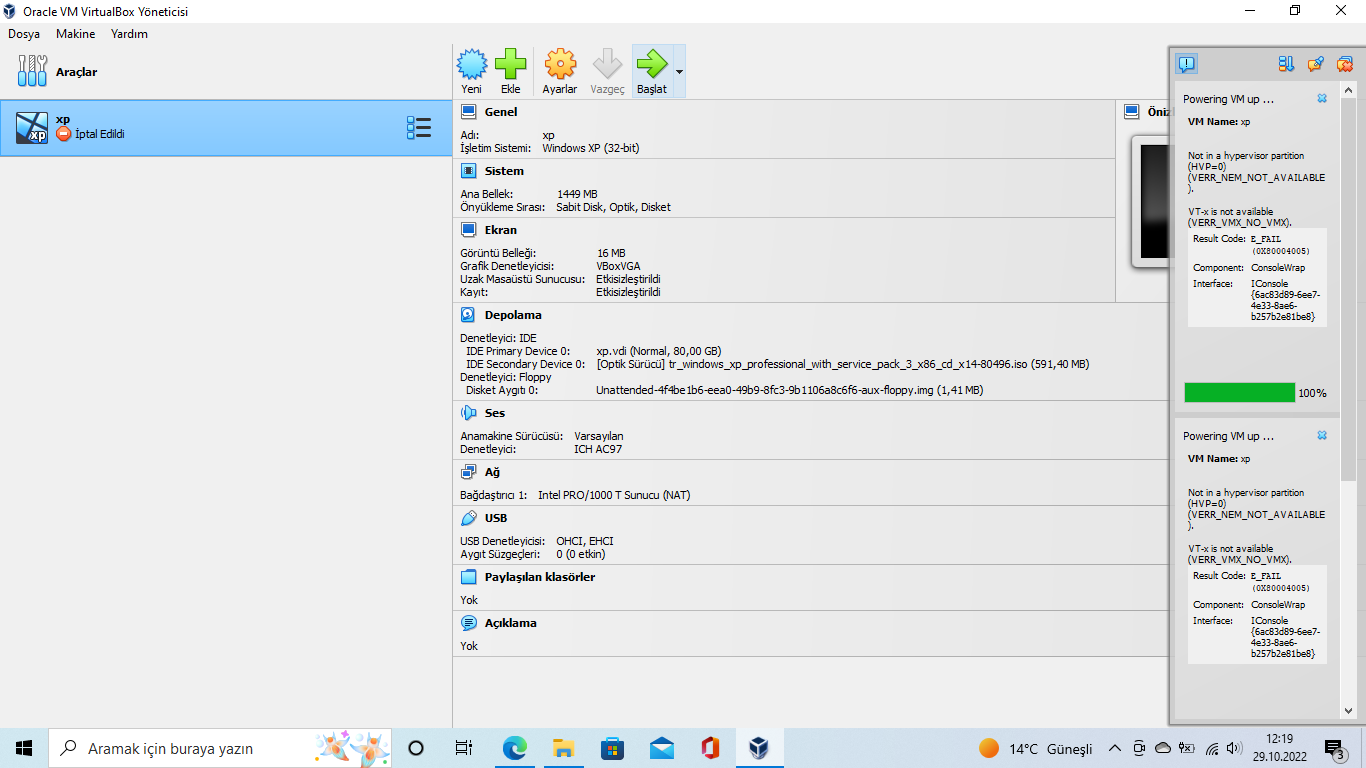1366x768 pixels.
Task: Toggle keep finished progresses icon
Action: tap(1316, 64)
